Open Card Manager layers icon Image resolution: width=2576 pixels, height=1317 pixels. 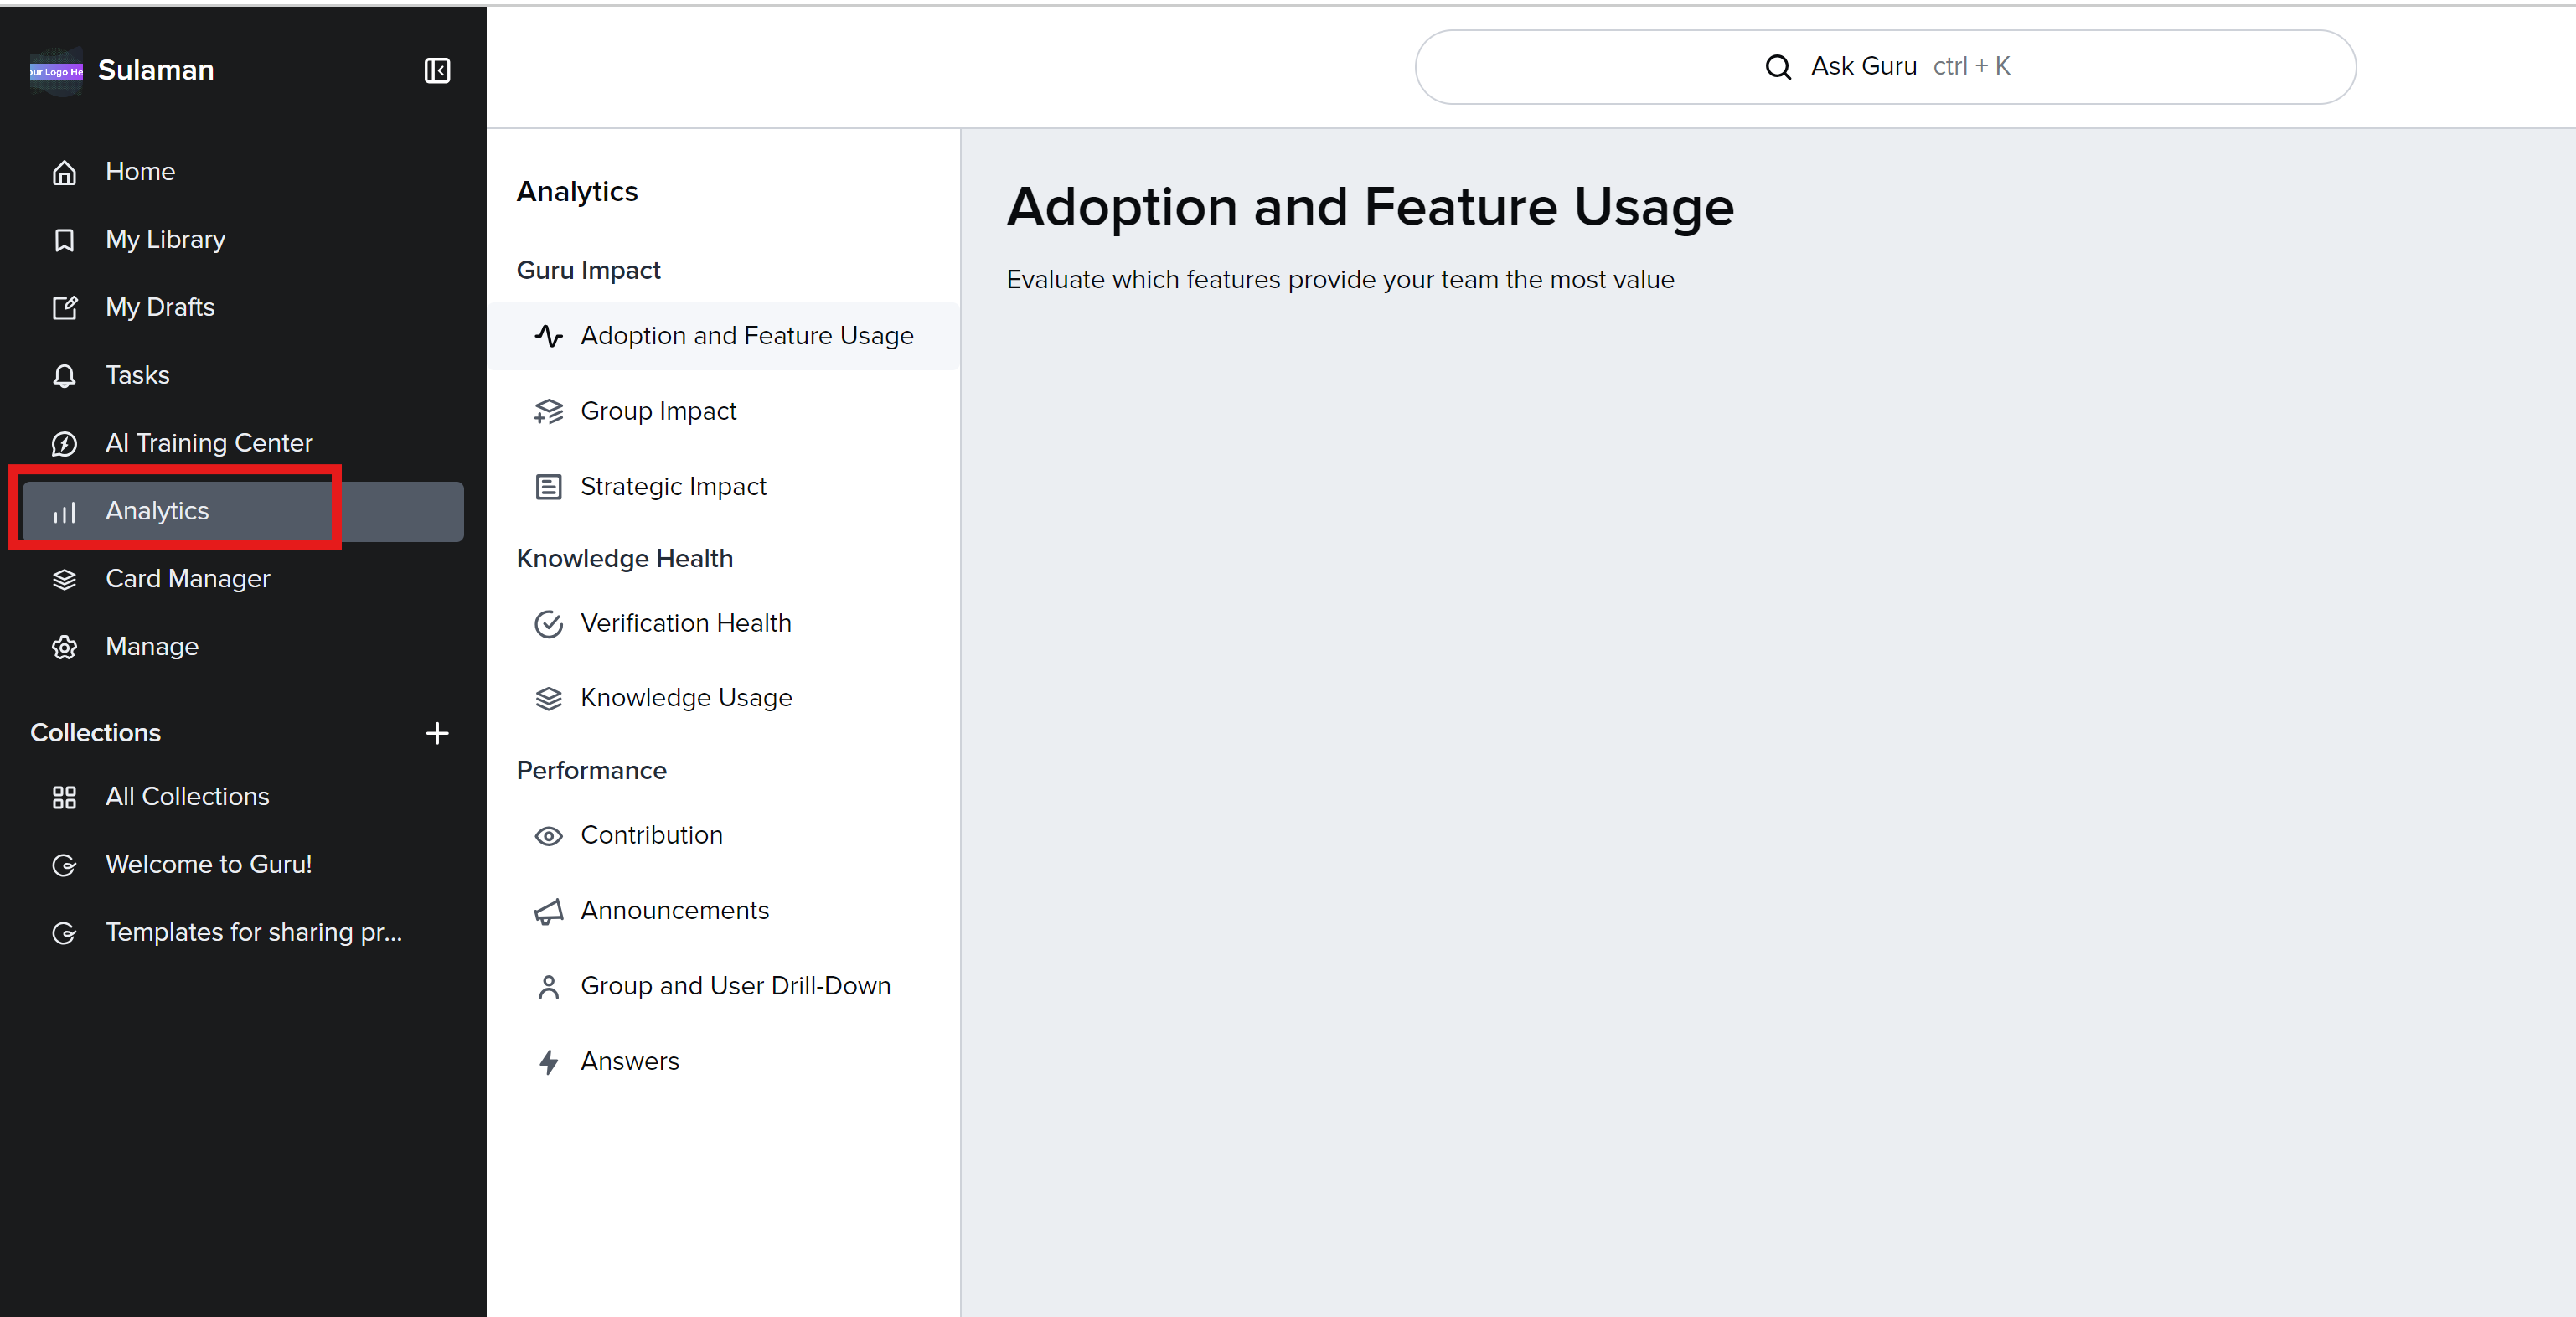pos(64,579)
